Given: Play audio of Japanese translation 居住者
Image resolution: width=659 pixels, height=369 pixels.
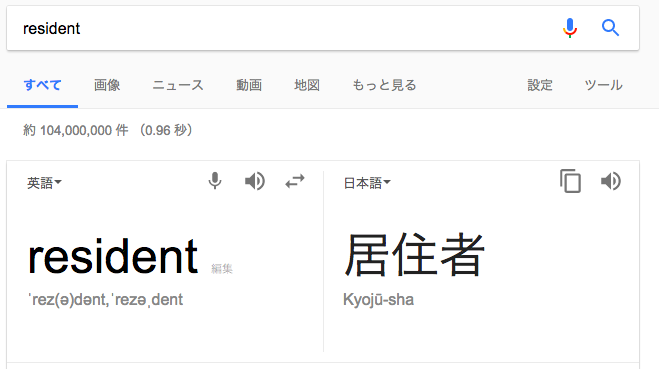Looking at the screenshot, I should (x=611, y=181).
